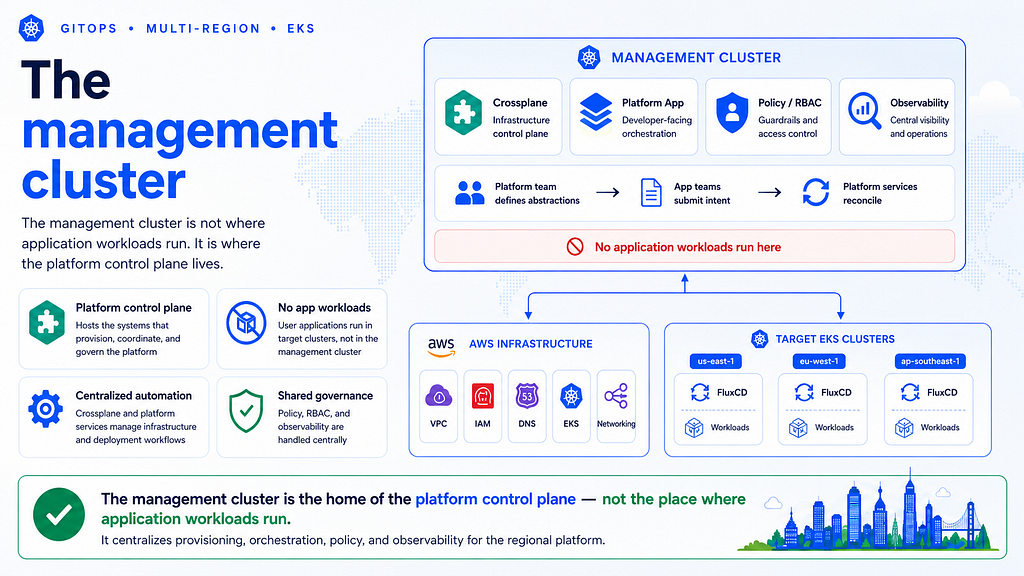
Task: Select the green Crossplane puzzle icon in Management Cluster
Action: (463, 112)
